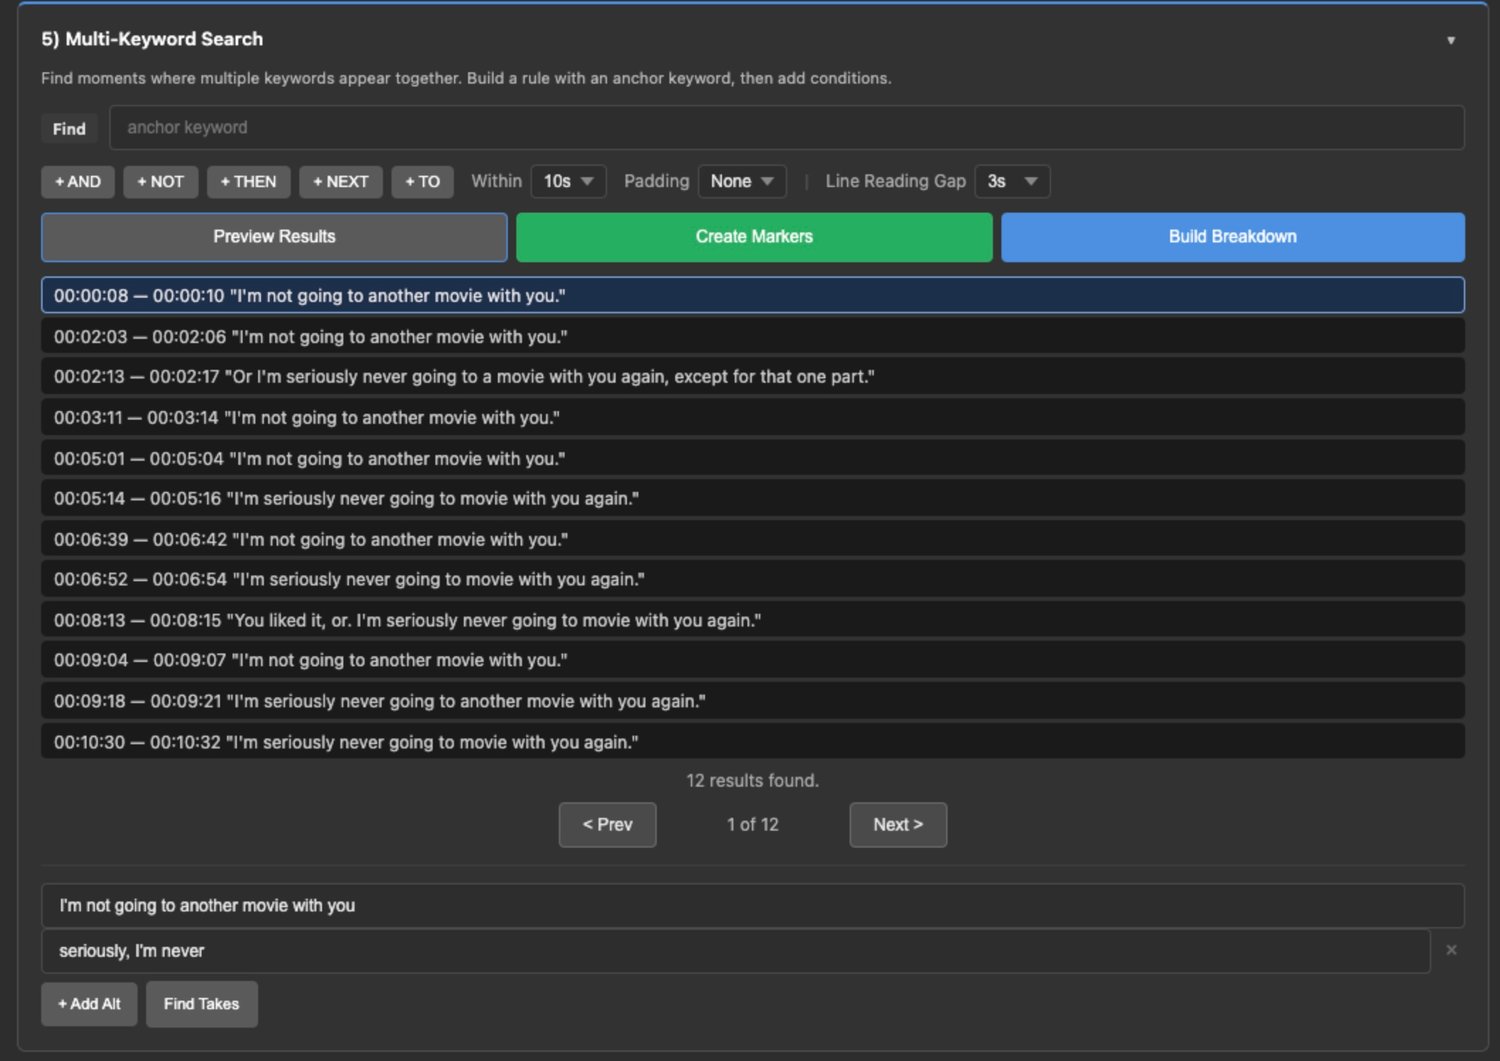Image resolution: width=1500 pixels, height=1061 pixels.
Task: Add a TO condition
Action: point(423,182)
